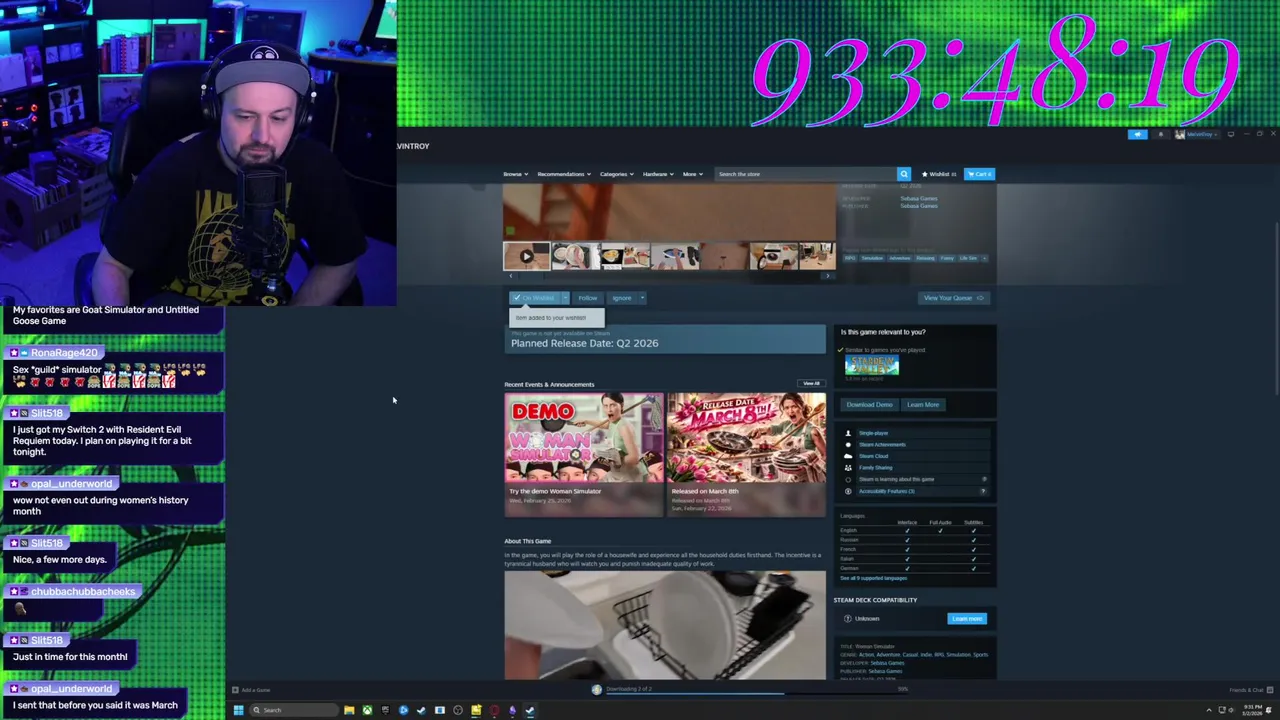This screenshot has height=720, width=1280.
Task: Click the RPG tag
Action: (850, 258)
